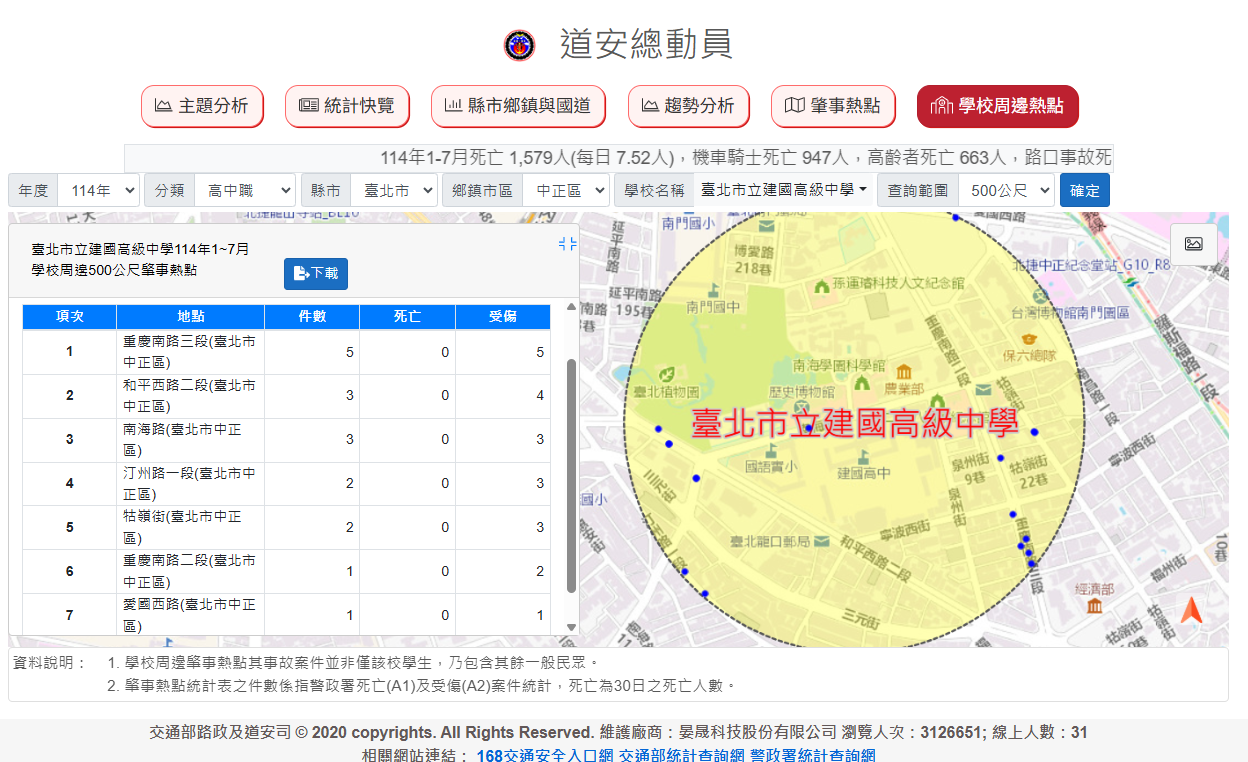Open the 鄉鎮市區 district dropdown
Screen dimensions: 1248x762
point(565,190)
